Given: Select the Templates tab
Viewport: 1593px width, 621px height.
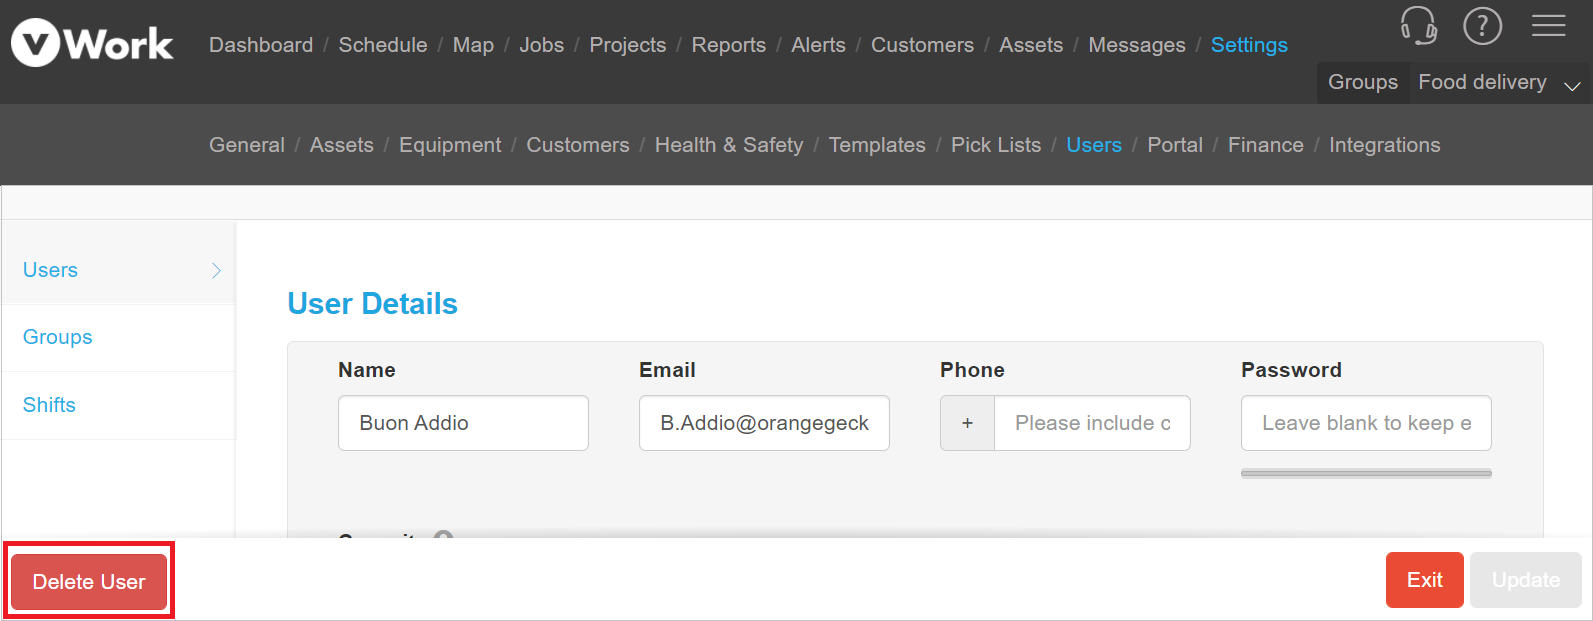Looking at the screenshot, I should coord(877,145).
